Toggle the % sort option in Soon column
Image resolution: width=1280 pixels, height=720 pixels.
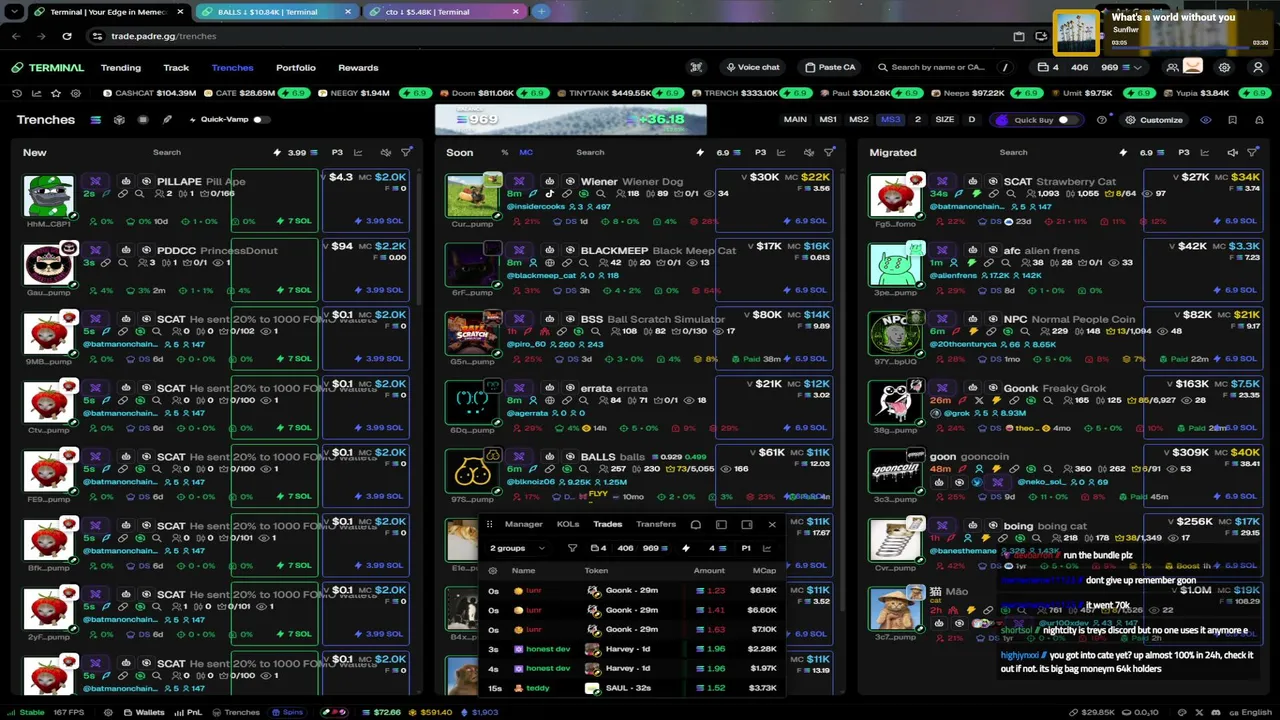click(505, 153)
